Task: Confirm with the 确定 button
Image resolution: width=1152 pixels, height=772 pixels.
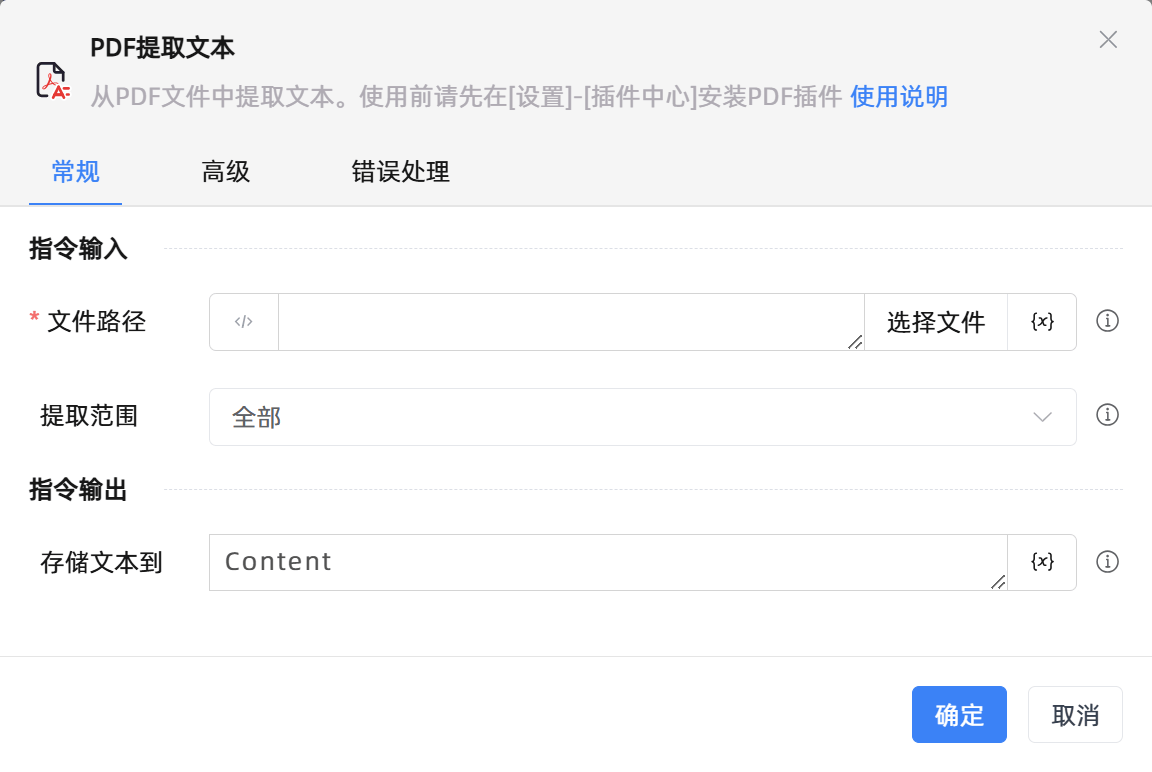Action: [959, 715]
